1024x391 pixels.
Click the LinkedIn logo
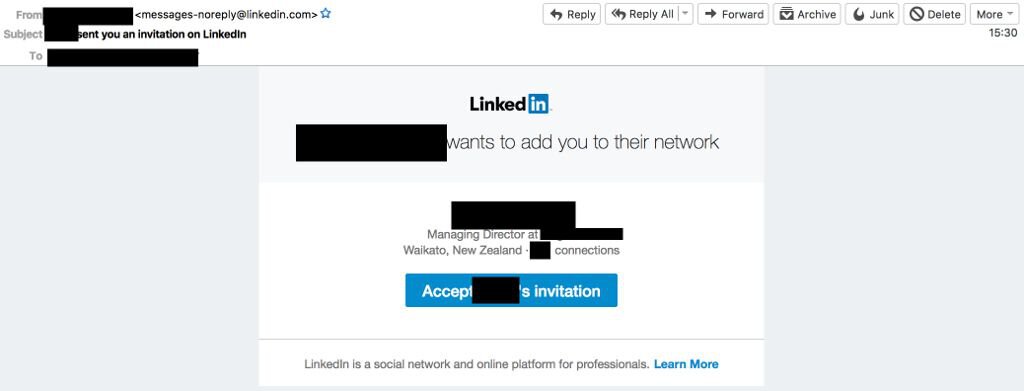[x=510, y=104]
